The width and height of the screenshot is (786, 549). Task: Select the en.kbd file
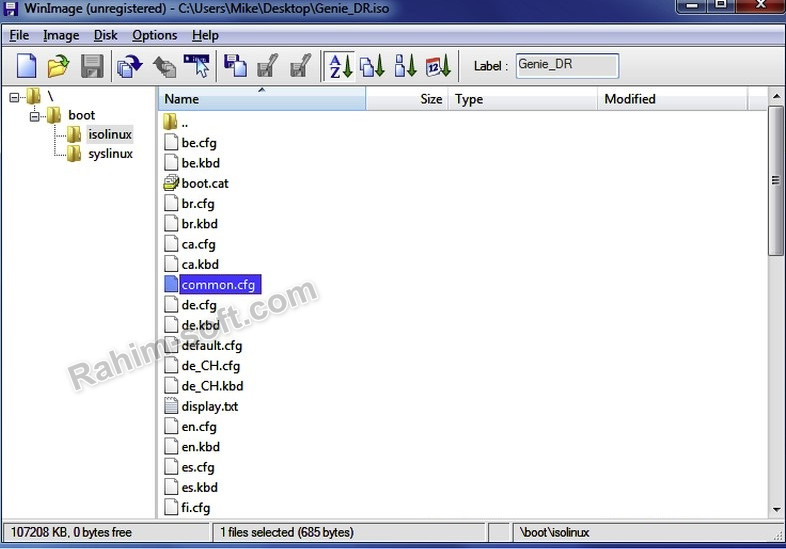tap(201, 447)
